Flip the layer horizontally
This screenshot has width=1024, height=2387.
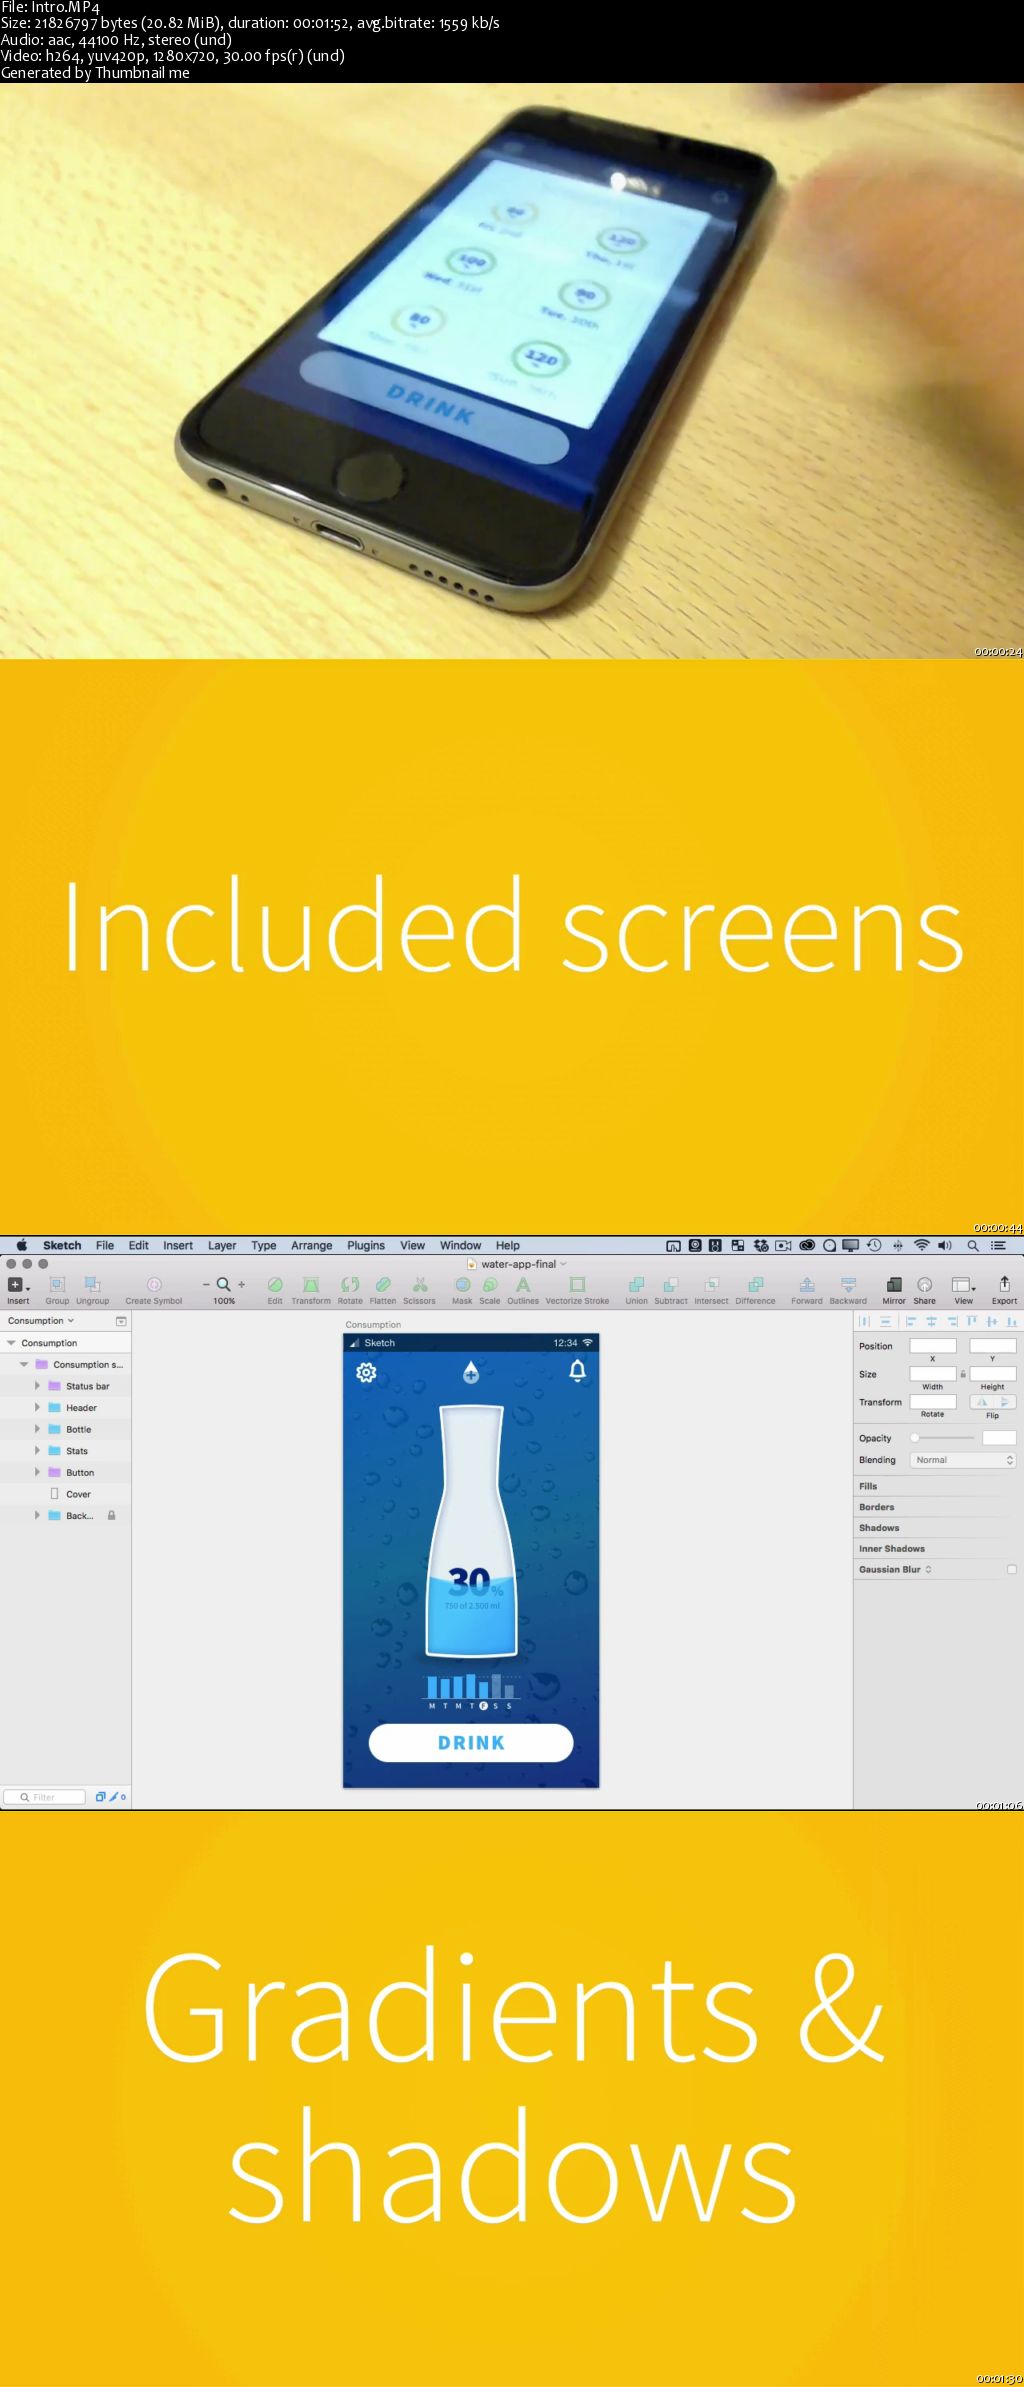tap(982, 1402)
